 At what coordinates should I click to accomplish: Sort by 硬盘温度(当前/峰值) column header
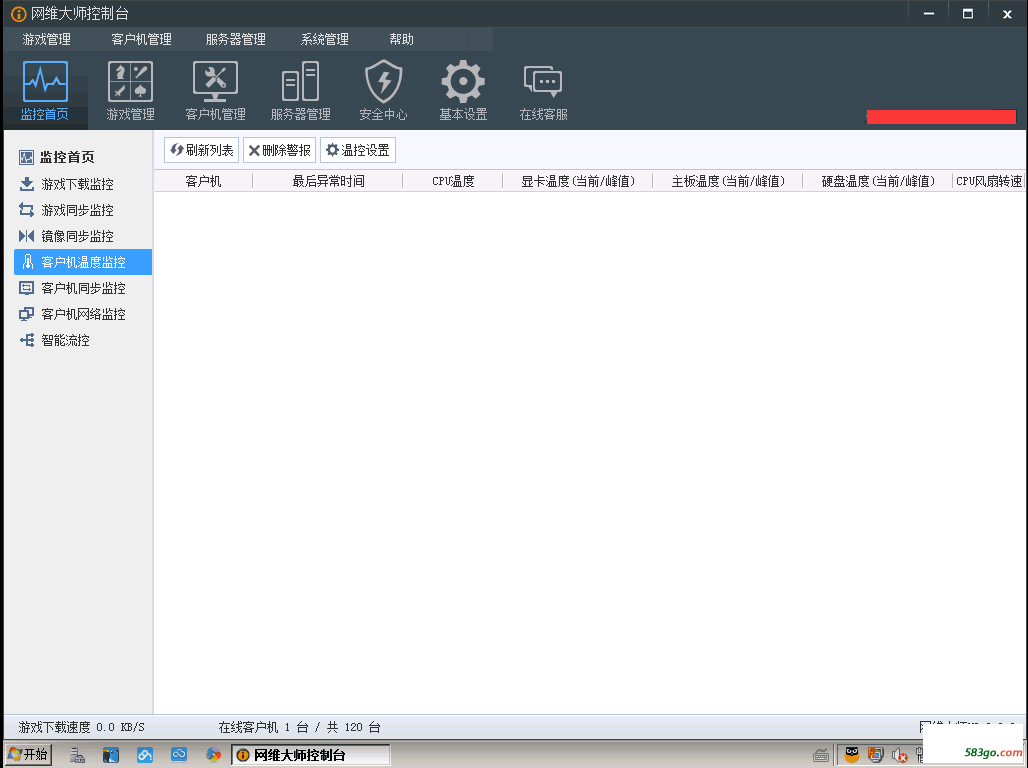[878, 181]
